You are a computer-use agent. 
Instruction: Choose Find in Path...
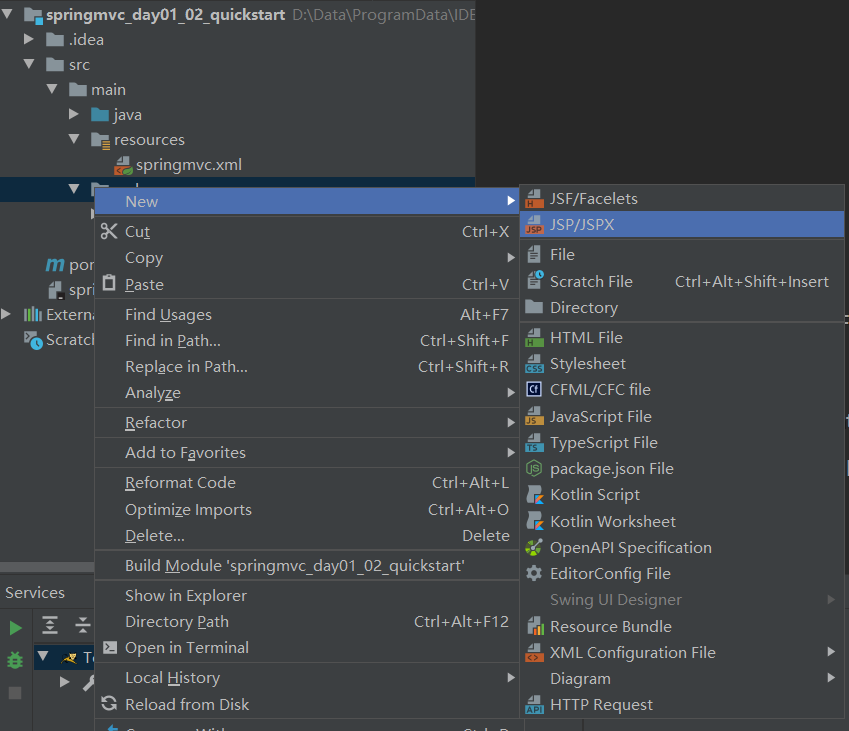point(307,341)
